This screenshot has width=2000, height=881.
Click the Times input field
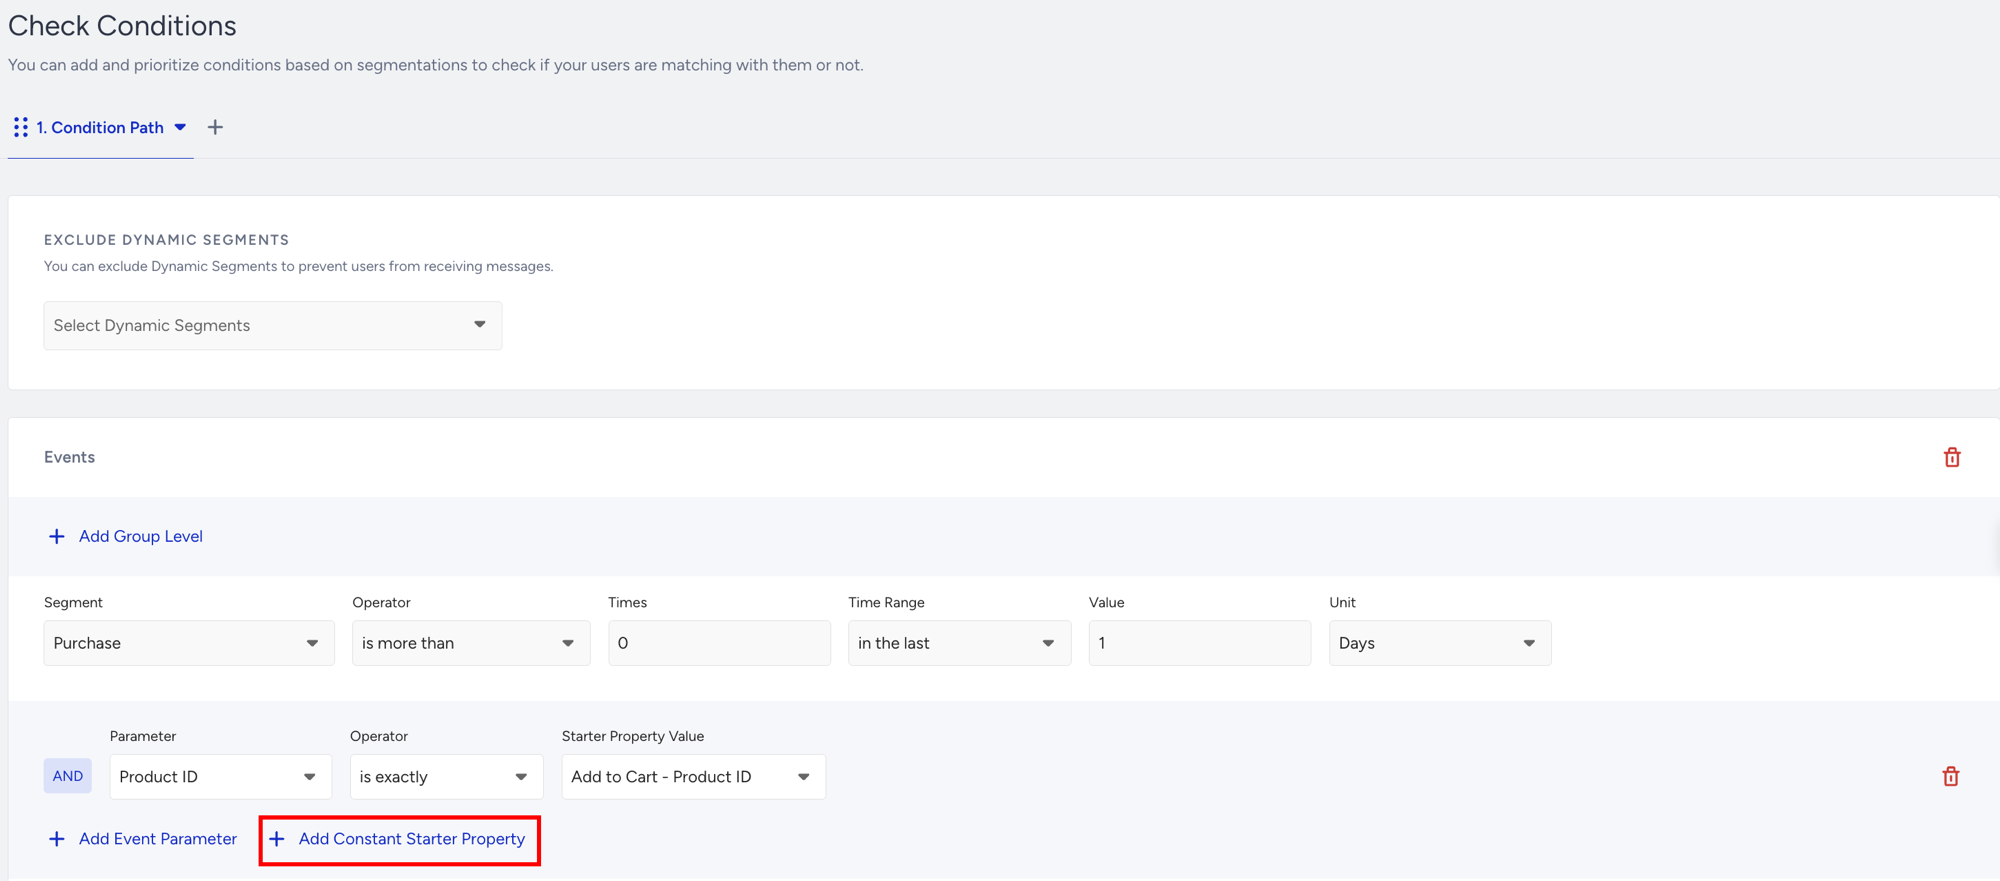pos(719,643)
